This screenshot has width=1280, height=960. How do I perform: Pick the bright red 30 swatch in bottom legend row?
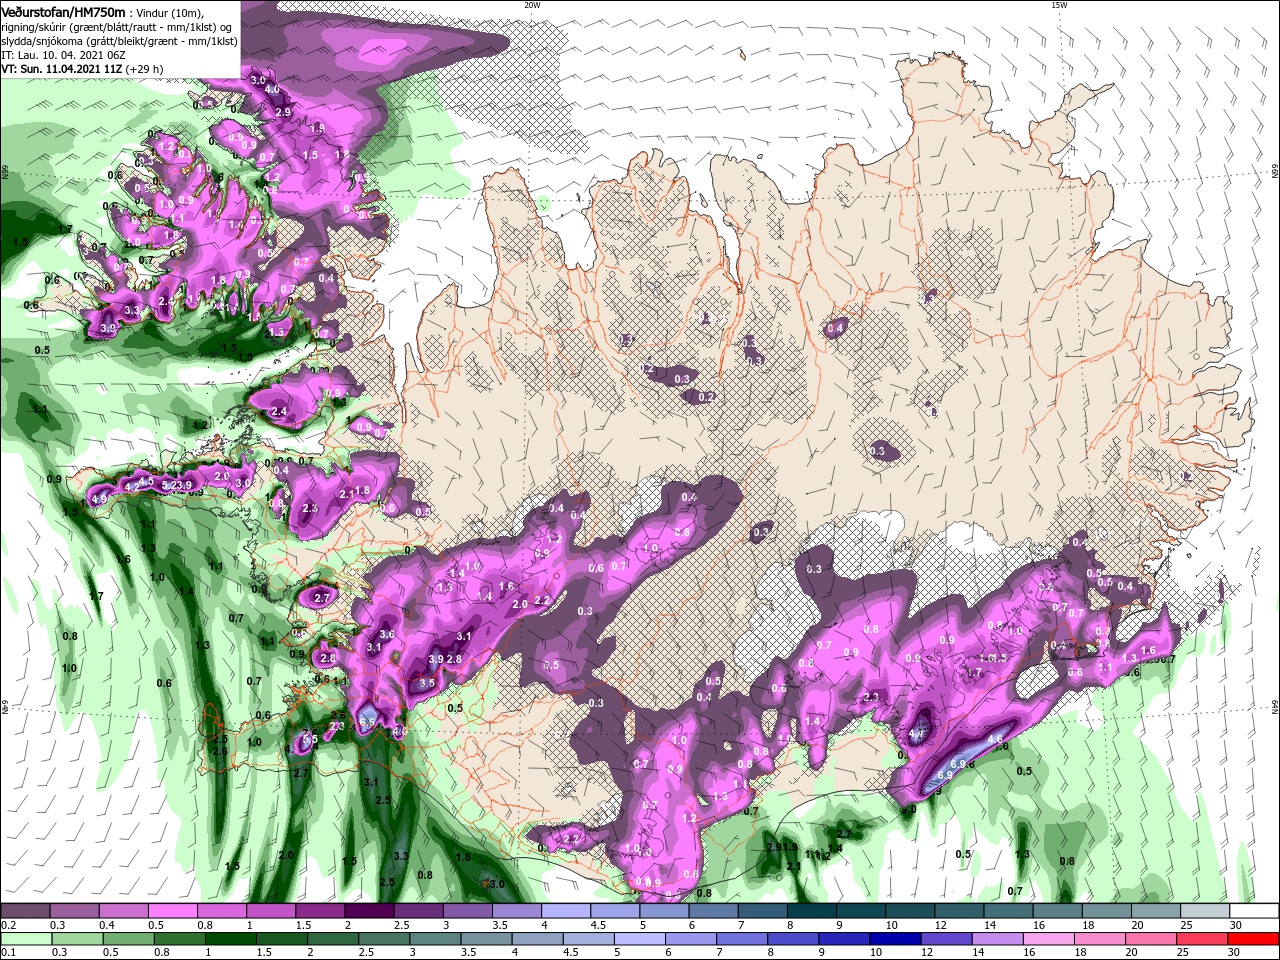coord(1252,938)
